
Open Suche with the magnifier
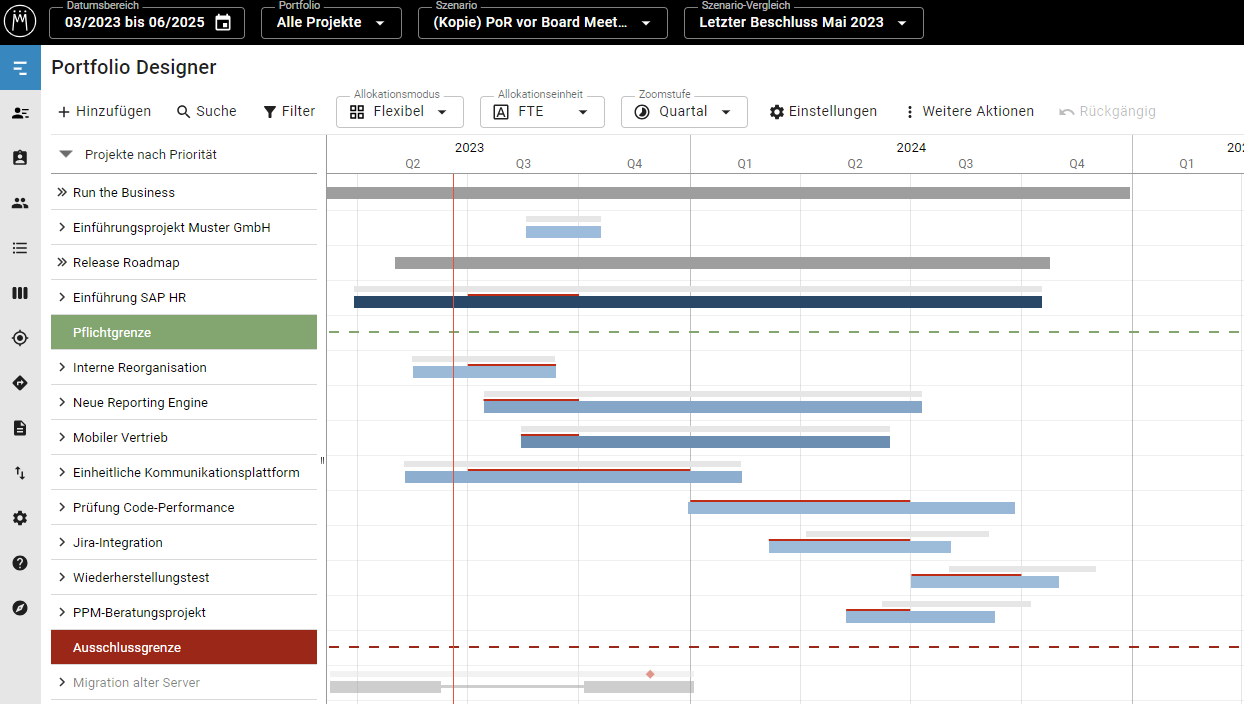point(207,111)
